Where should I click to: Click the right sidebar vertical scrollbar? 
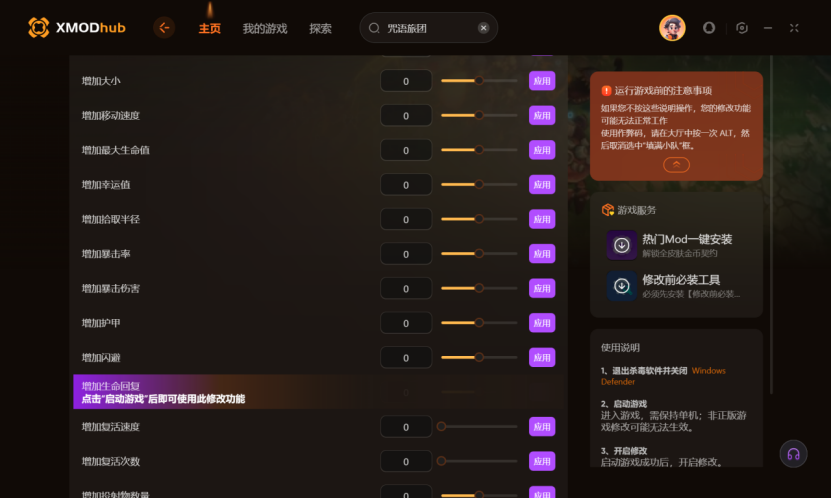pyautogui.click(x=771, y=224)
